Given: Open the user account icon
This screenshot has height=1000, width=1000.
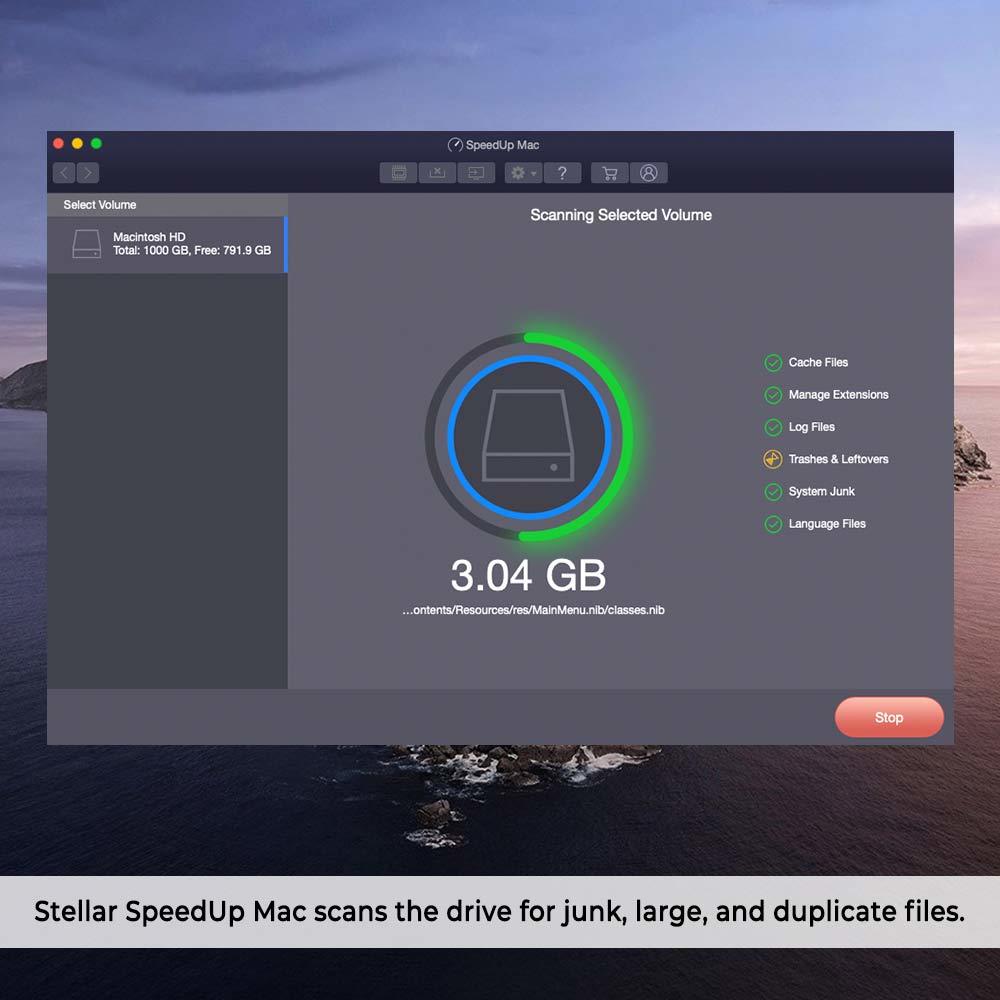Looking at the screenshot, I should 649,173.
